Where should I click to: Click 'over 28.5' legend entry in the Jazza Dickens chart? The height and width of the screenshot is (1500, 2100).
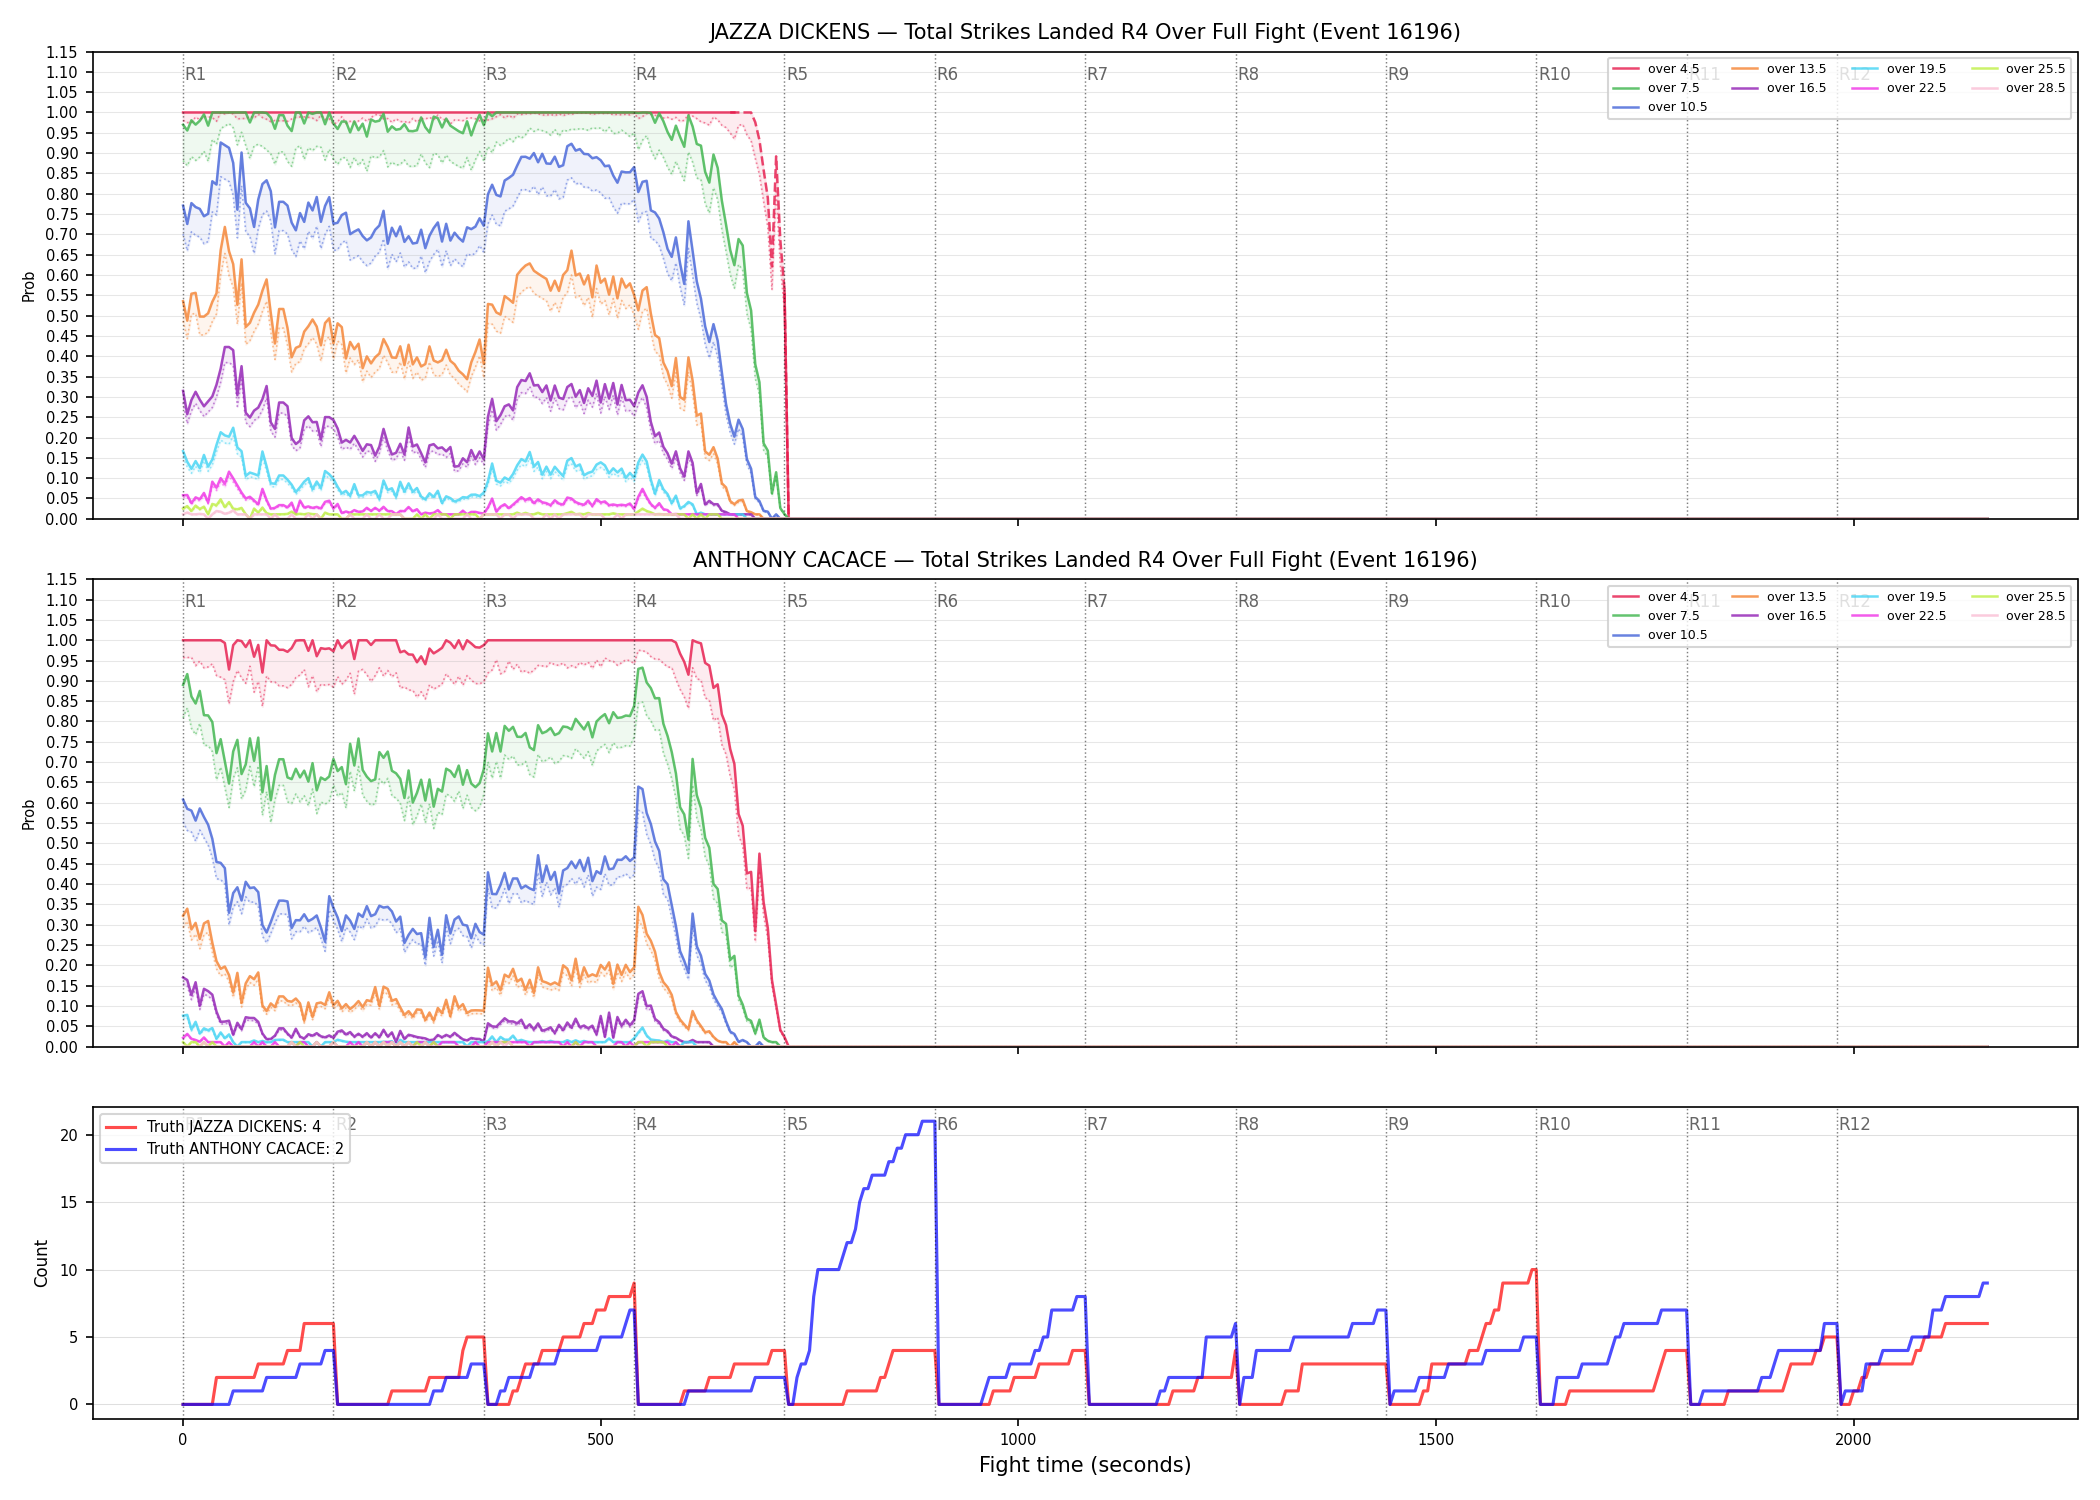click(x=2018, y=88)
